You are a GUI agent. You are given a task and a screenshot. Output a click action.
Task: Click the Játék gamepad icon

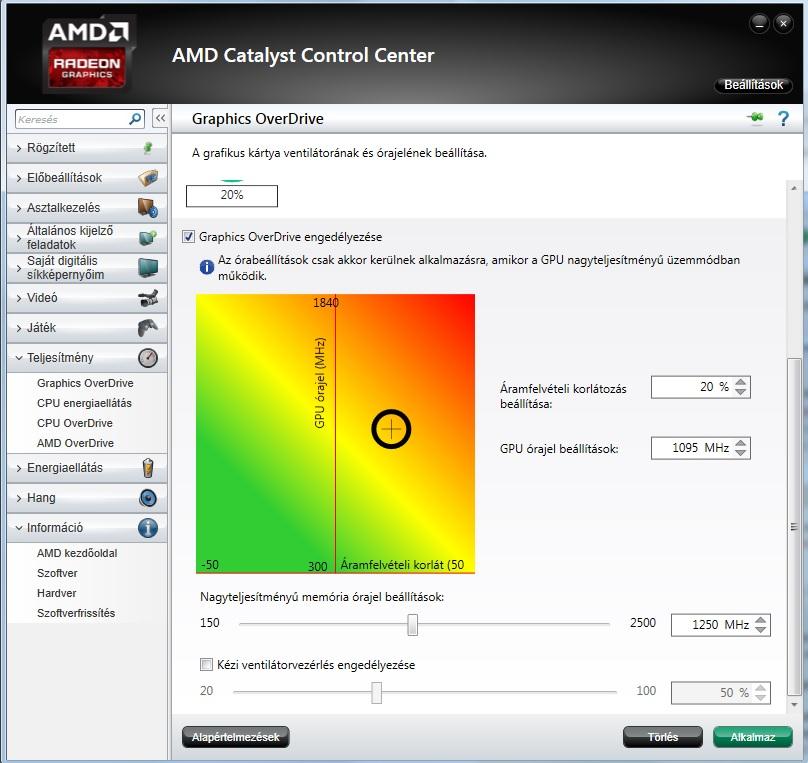[x=148, y=328]
